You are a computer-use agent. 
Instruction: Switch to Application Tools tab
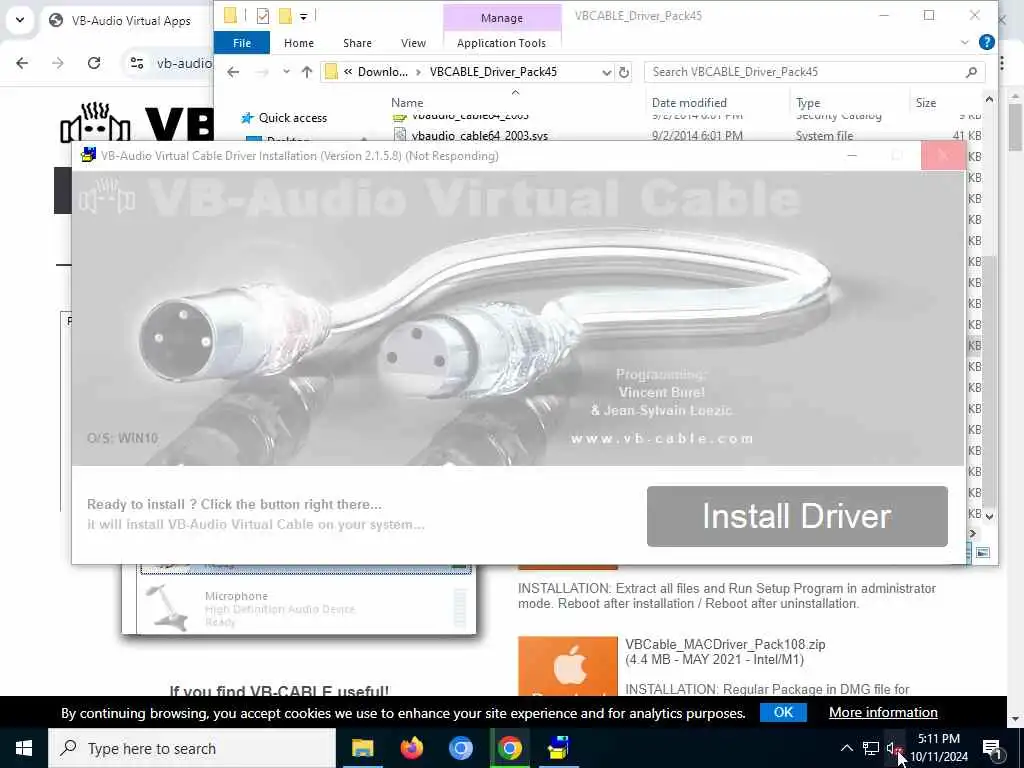coord(501,43)
